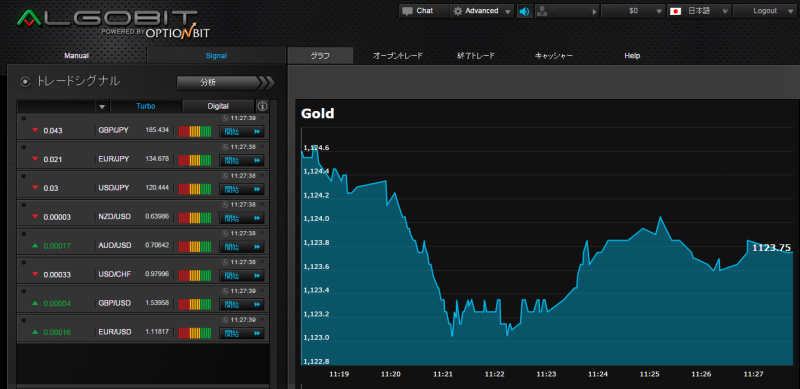Click the red down arrow next to 0.021
The height and width of the screenshot is (389, 800).
pyautogui.click(x=35, y=159)
